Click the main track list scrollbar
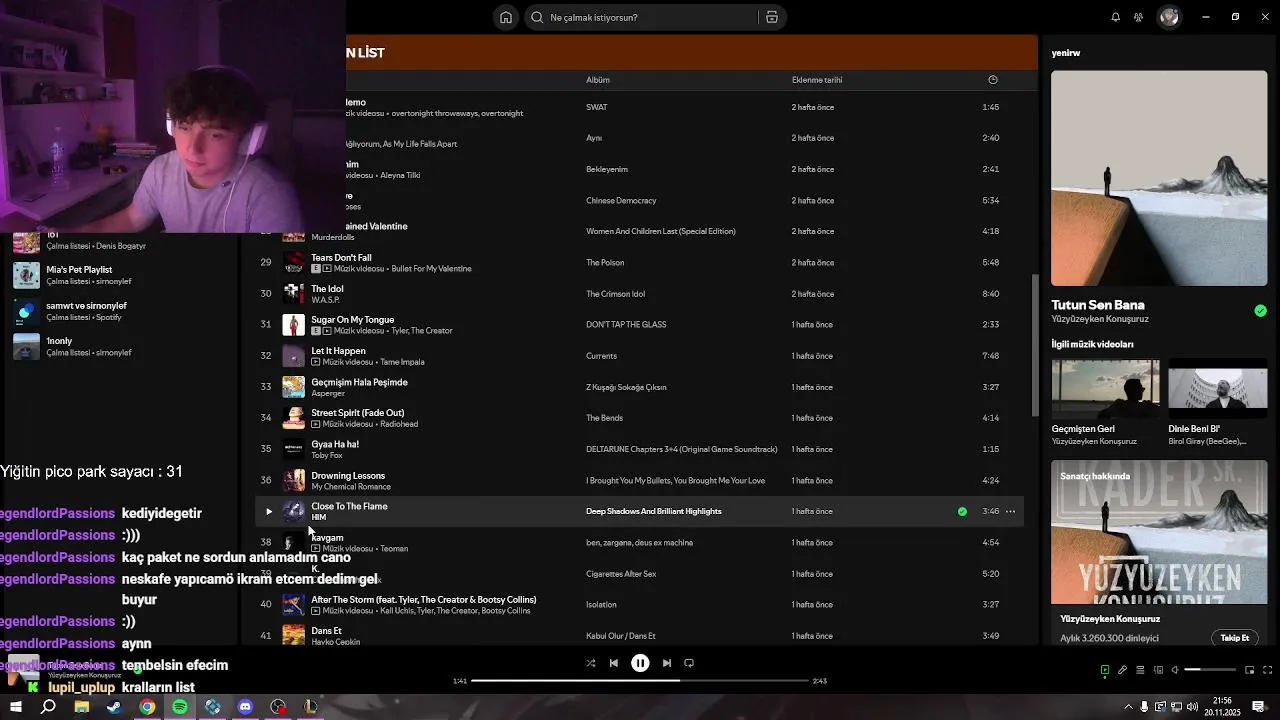Viewport: 1280px width, 720px height. point(1034,345)
